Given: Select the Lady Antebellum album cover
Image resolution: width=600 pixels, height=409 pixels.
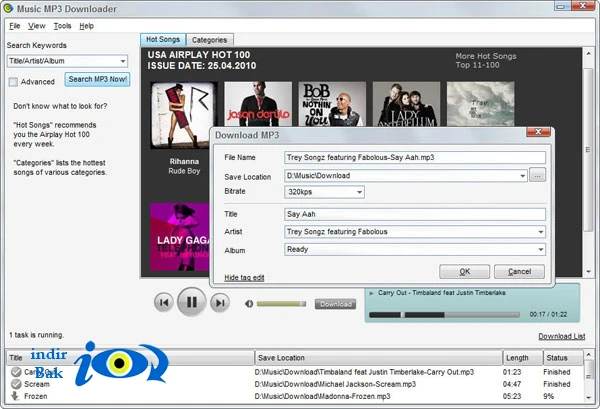Looking at the screenshot, I should coord(406,104).
